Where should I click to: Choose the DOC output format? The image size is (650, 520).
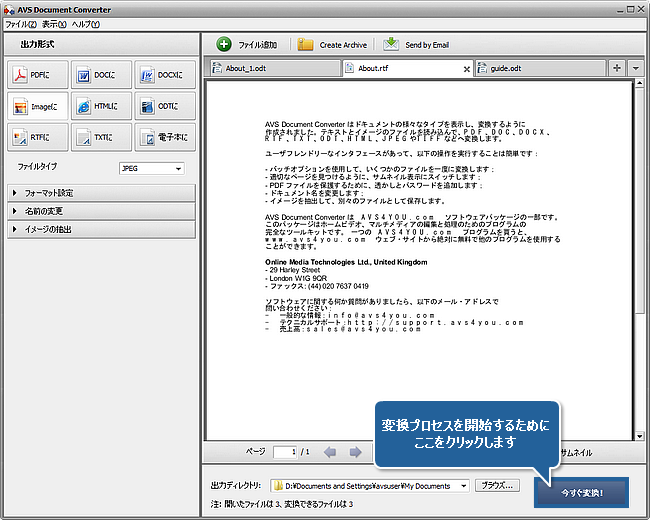click(x=101, y=75)
